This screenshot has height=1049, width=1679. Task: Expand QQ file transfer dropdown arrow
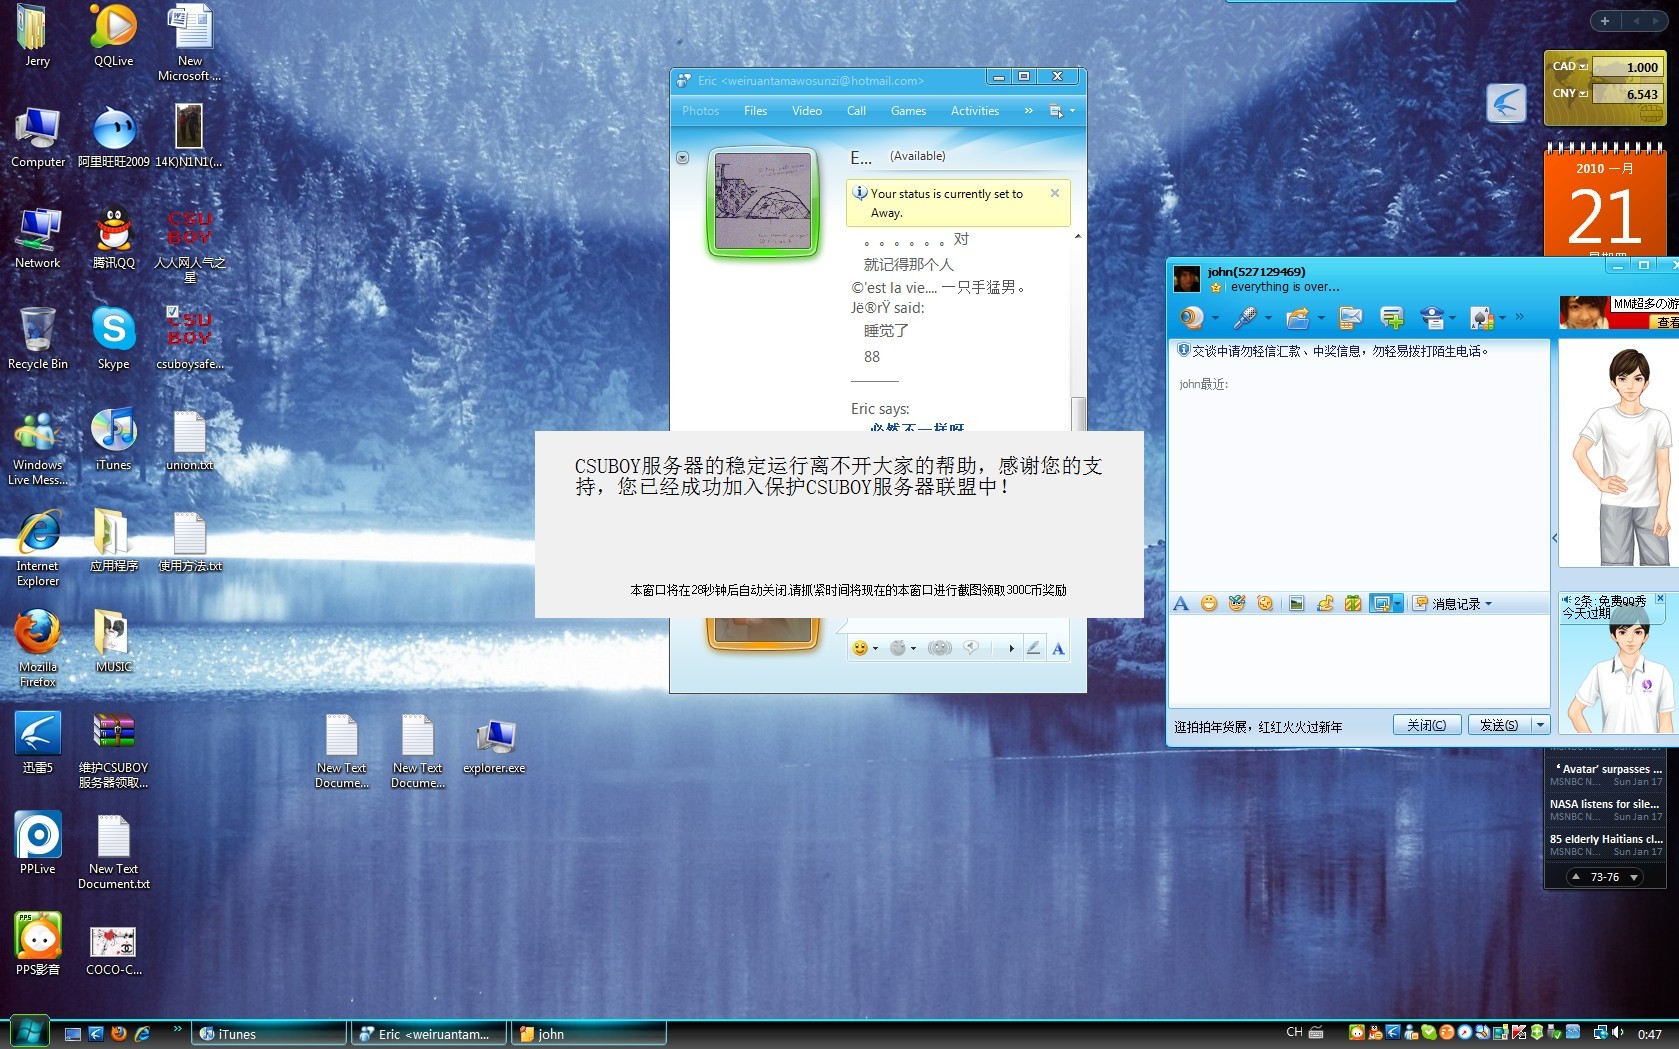pyautogui.click(x=1321, y=319)
